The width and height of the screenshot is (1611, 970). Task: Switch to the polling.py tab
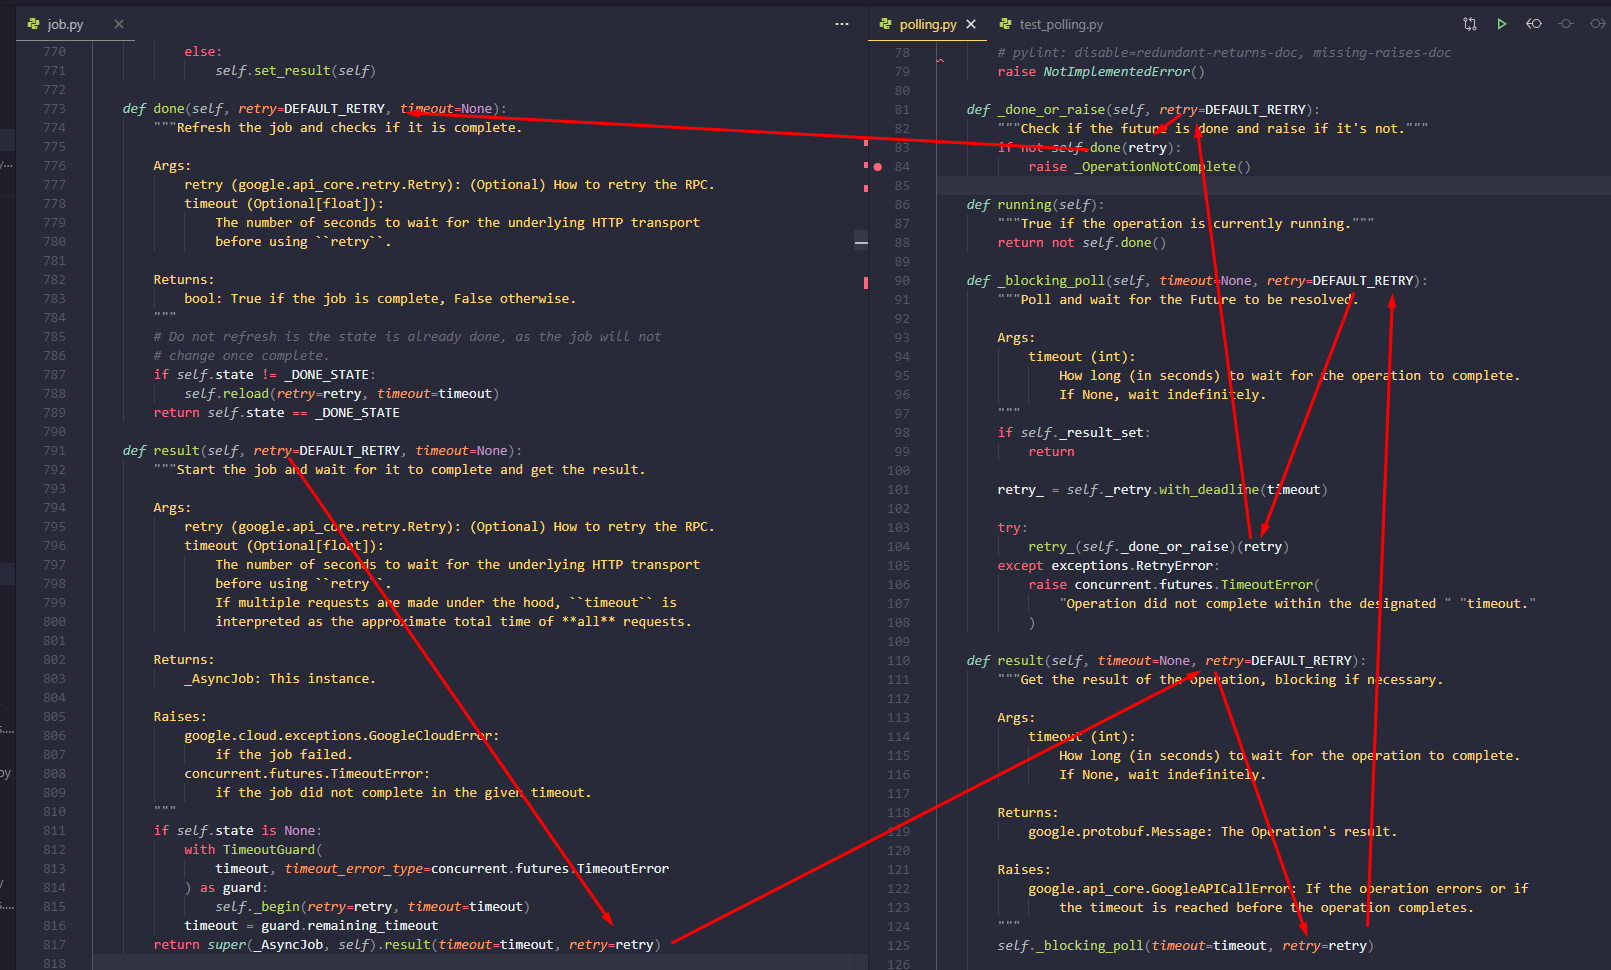[928, 24]
